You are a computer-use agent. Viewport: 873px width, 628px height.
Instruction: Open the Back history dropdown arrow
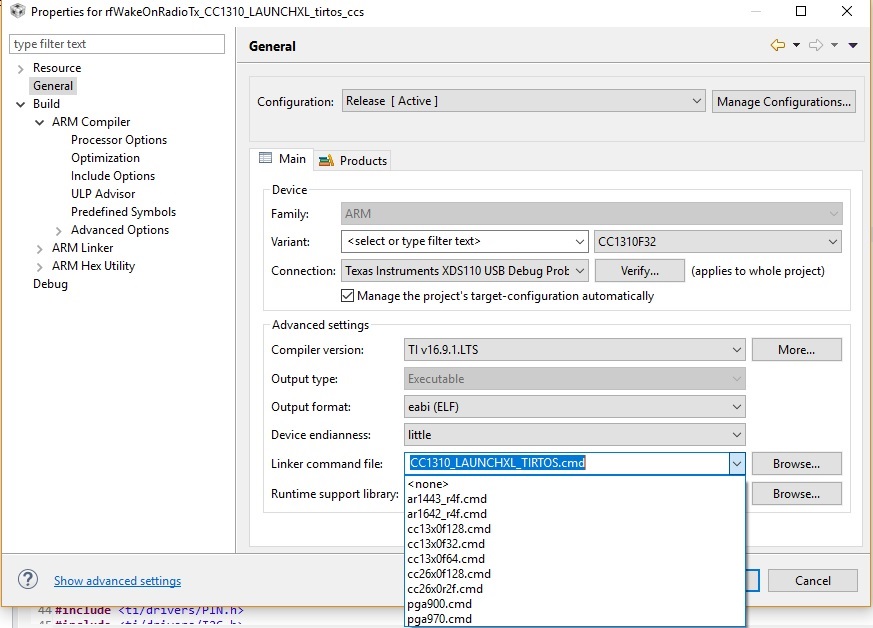coord(796,45)
